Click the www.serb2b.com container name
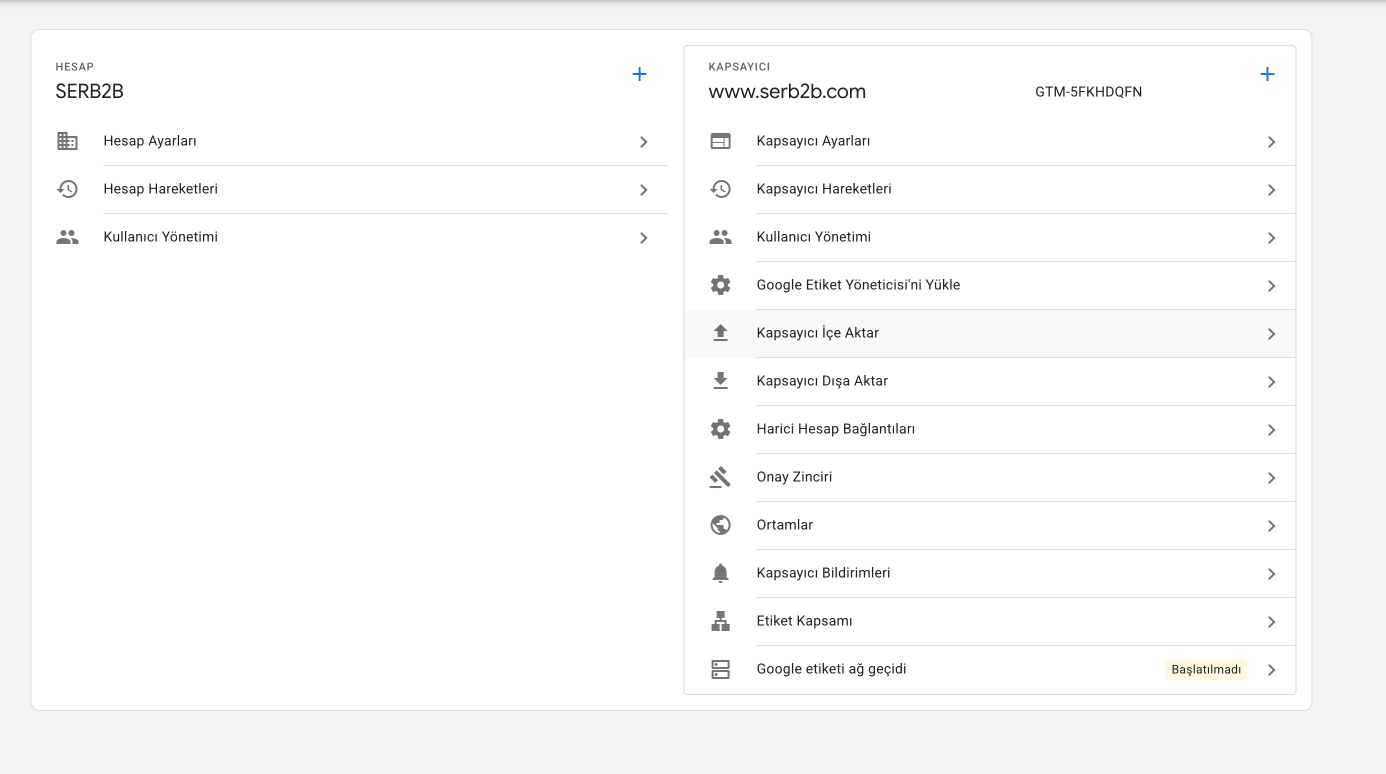Image resolution: width=1386 pixels, height=774 pixels. click(787, 92)
